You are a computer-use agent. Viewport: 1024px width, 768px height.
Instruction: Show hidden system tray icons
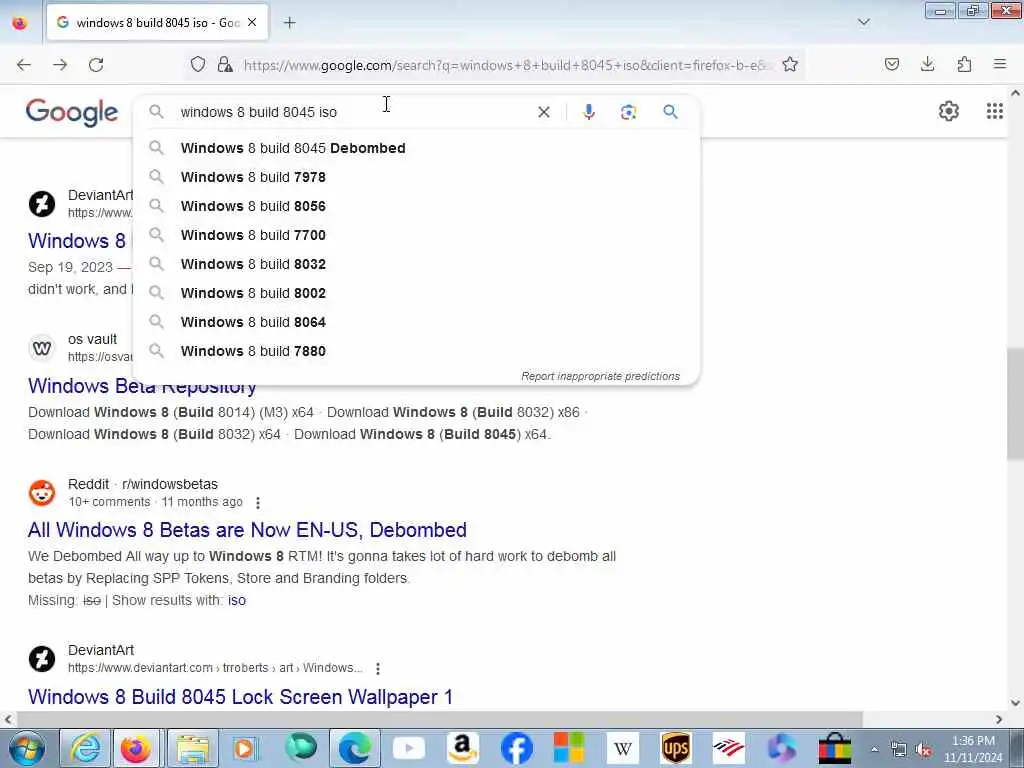pyautogui.click(x=874, y=749)
